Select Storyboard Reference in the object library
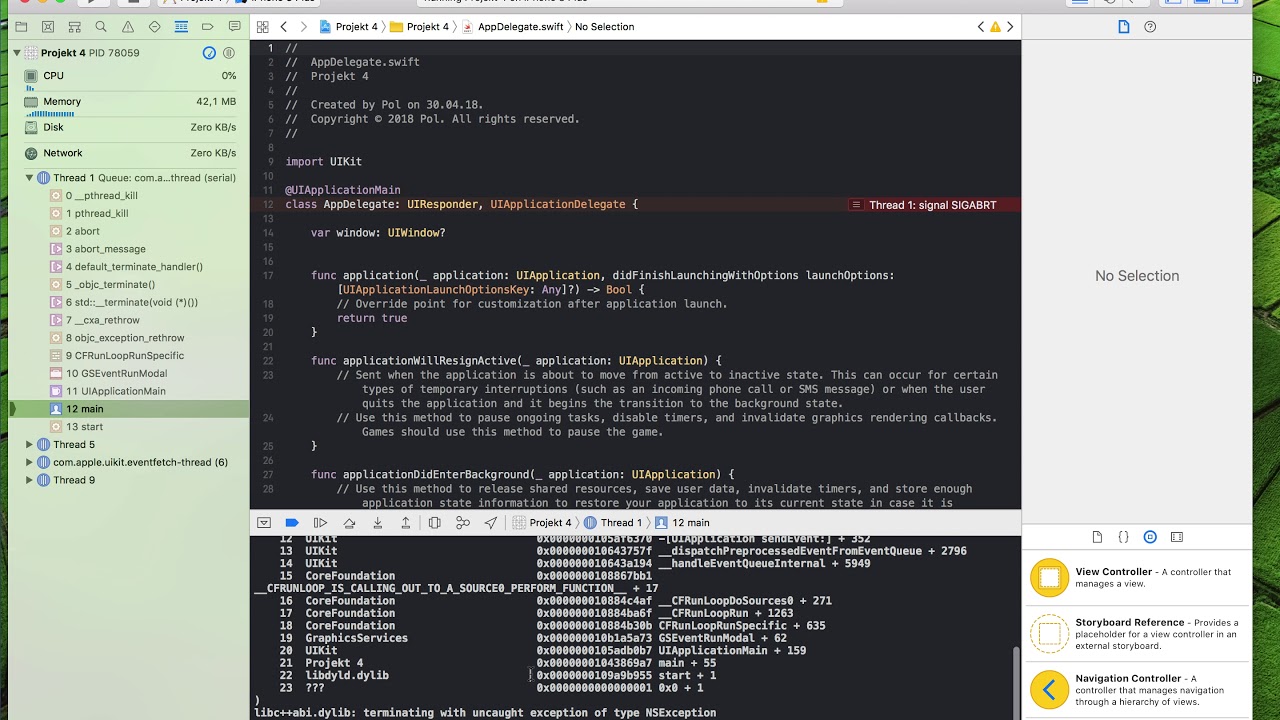Screen dimensions: 1280x720 (x=1137, y=634)
